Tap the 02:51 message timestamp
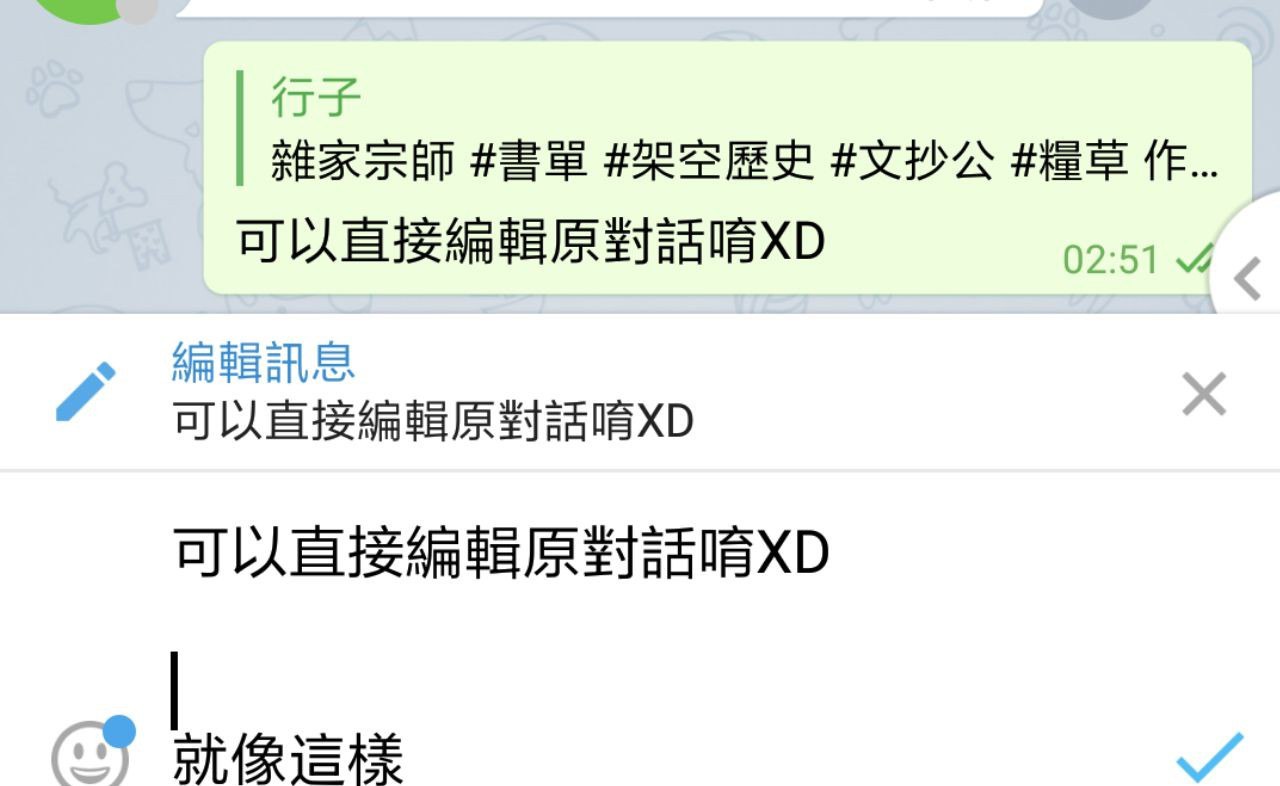This screenshot has height=786, width=1280. click(x=1110, y=260)
